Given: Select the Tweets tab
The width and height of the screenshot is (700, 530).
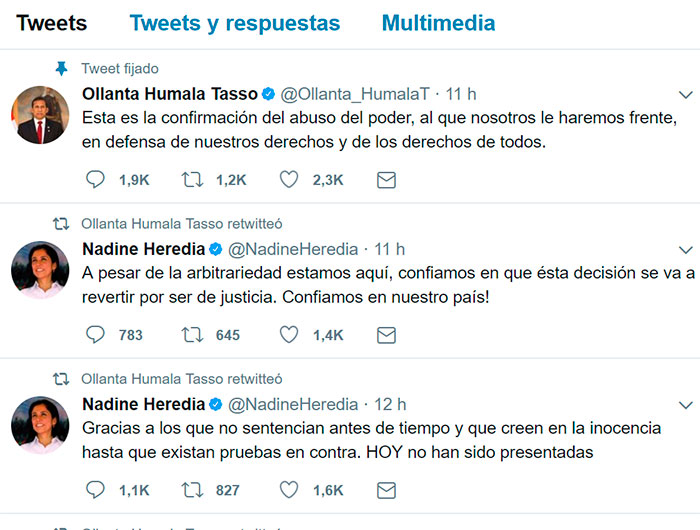Looking at the screenshot, I should tap(51, 23).
